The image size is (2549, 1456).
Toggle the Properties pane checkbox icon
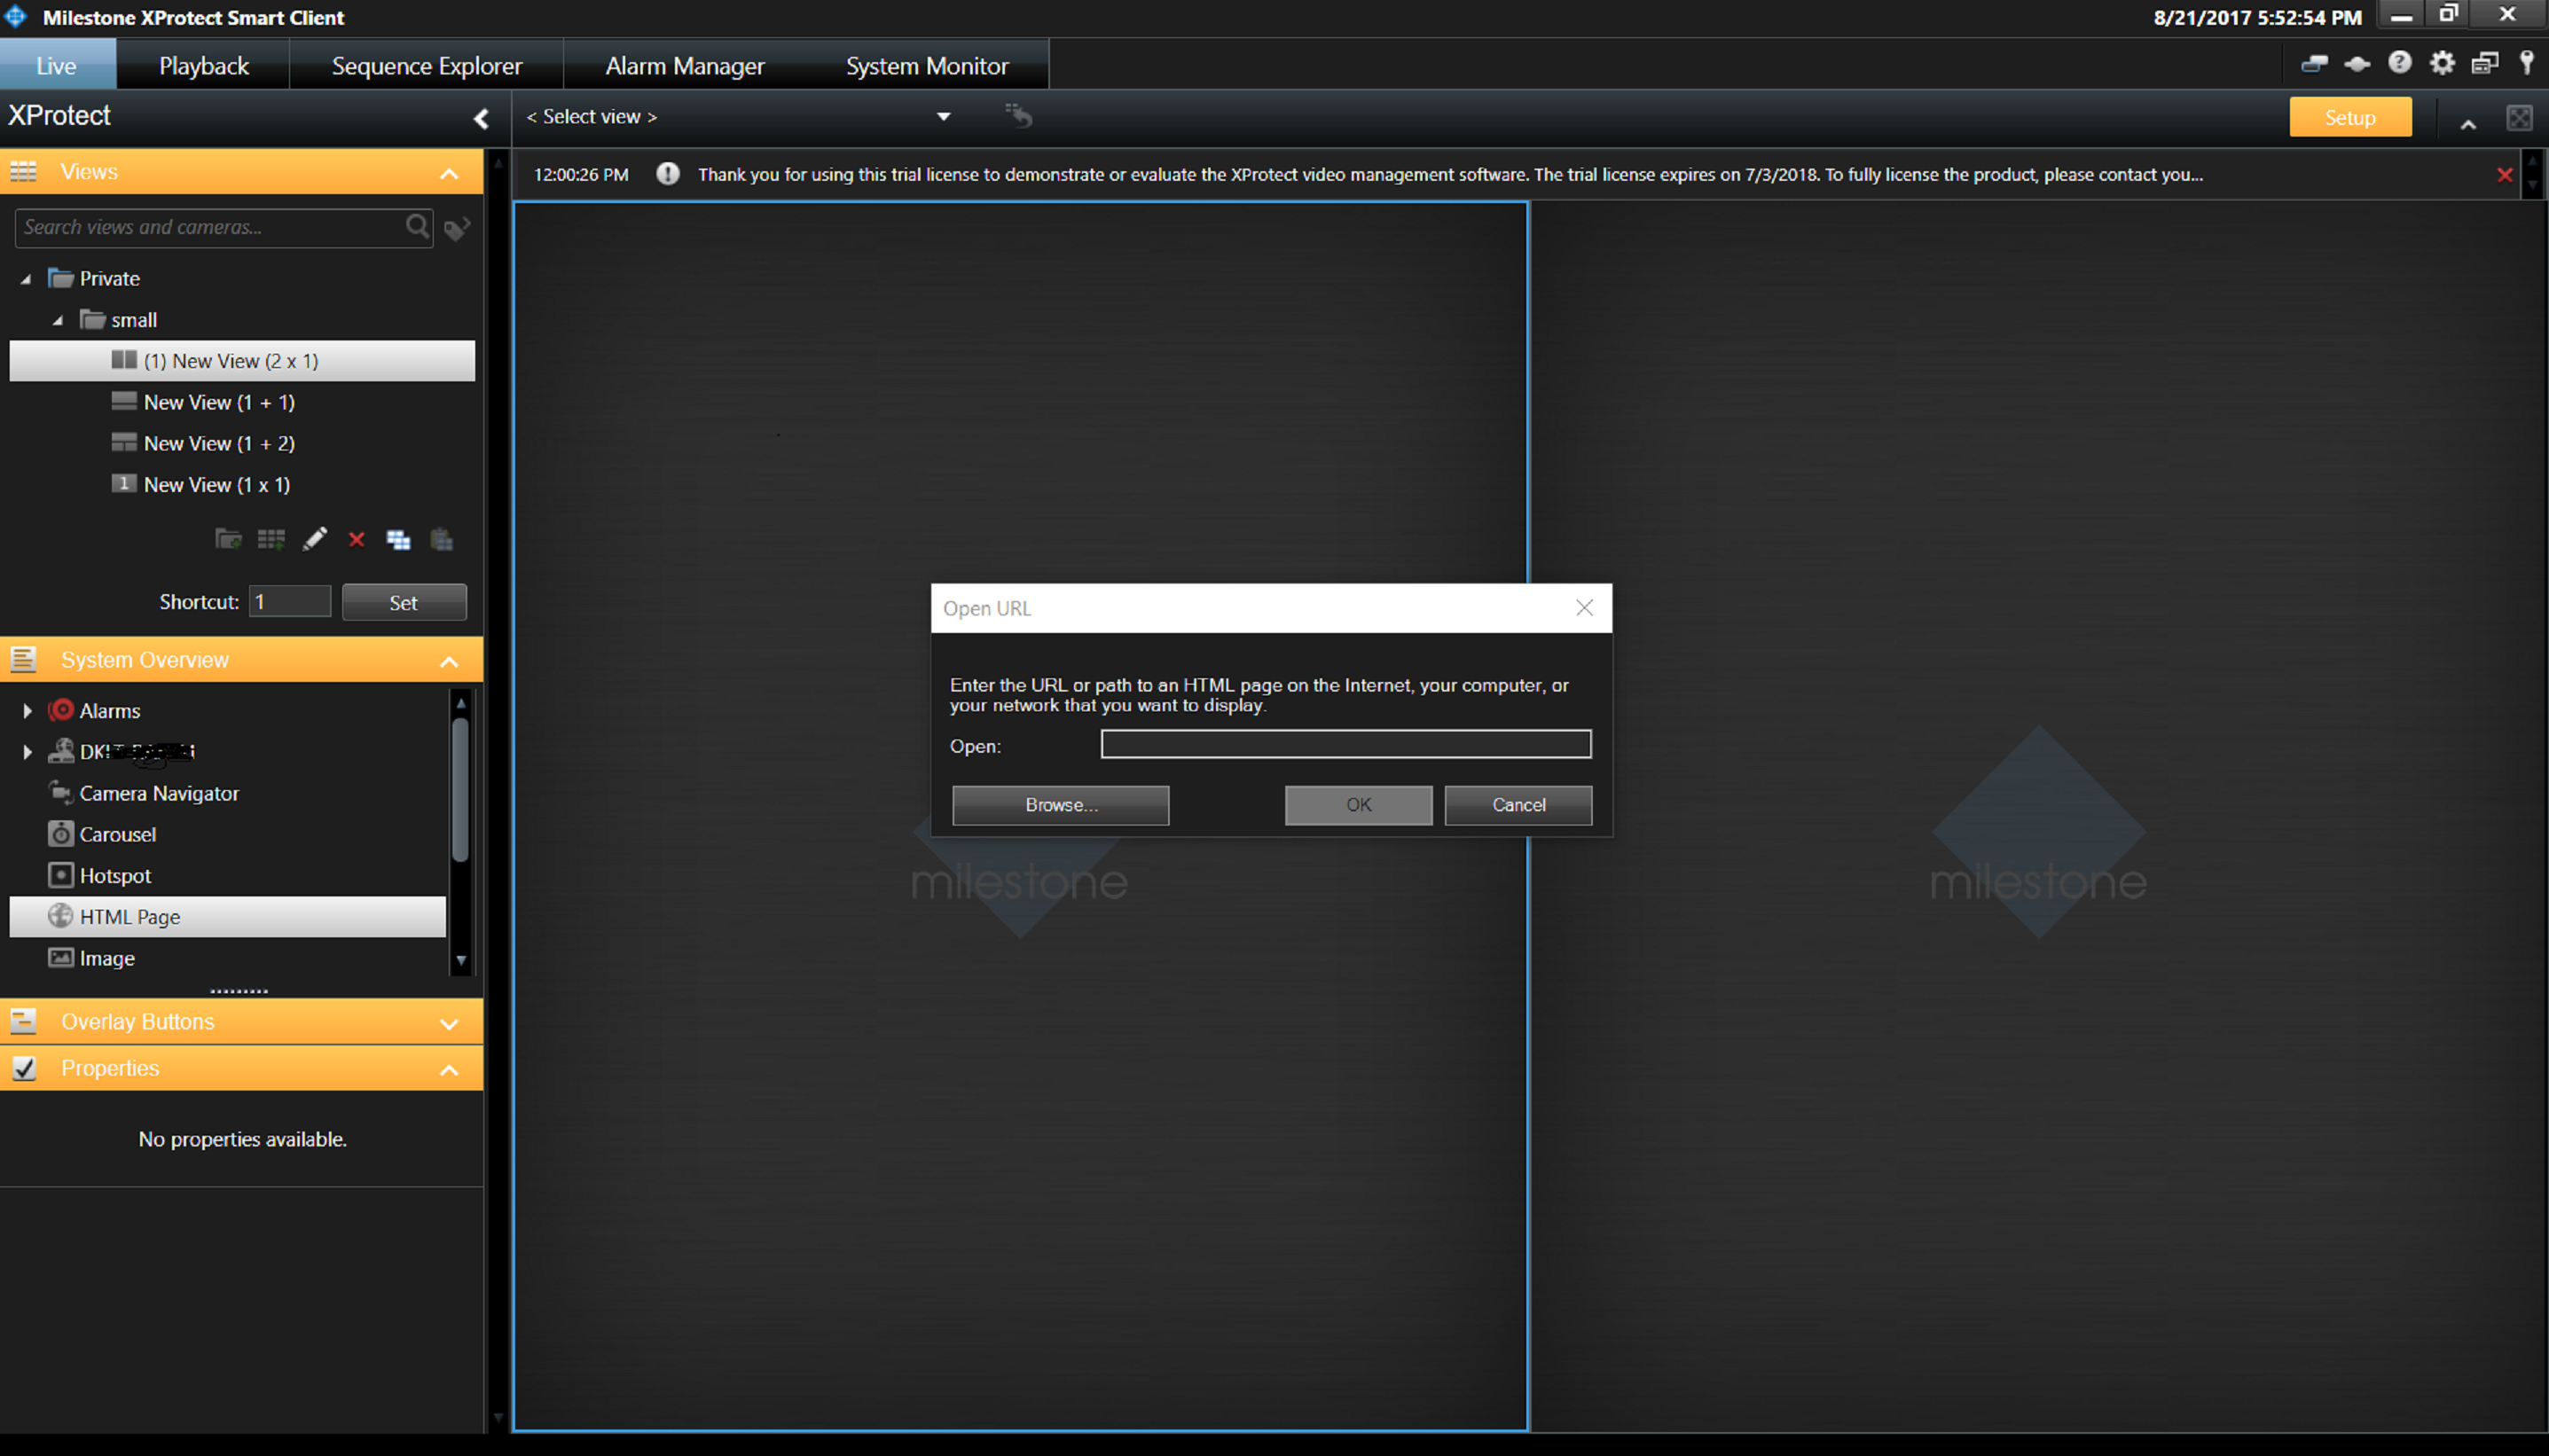pyautogui.click(x=24, y=1068)
